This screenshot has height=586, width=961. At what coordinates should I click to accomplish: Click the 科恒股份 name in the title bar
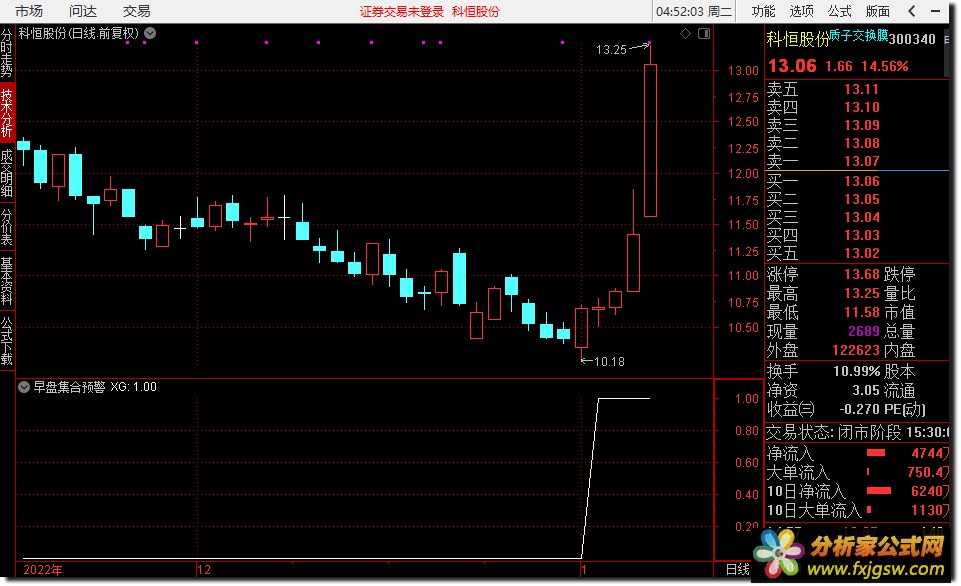pos(476,12)
